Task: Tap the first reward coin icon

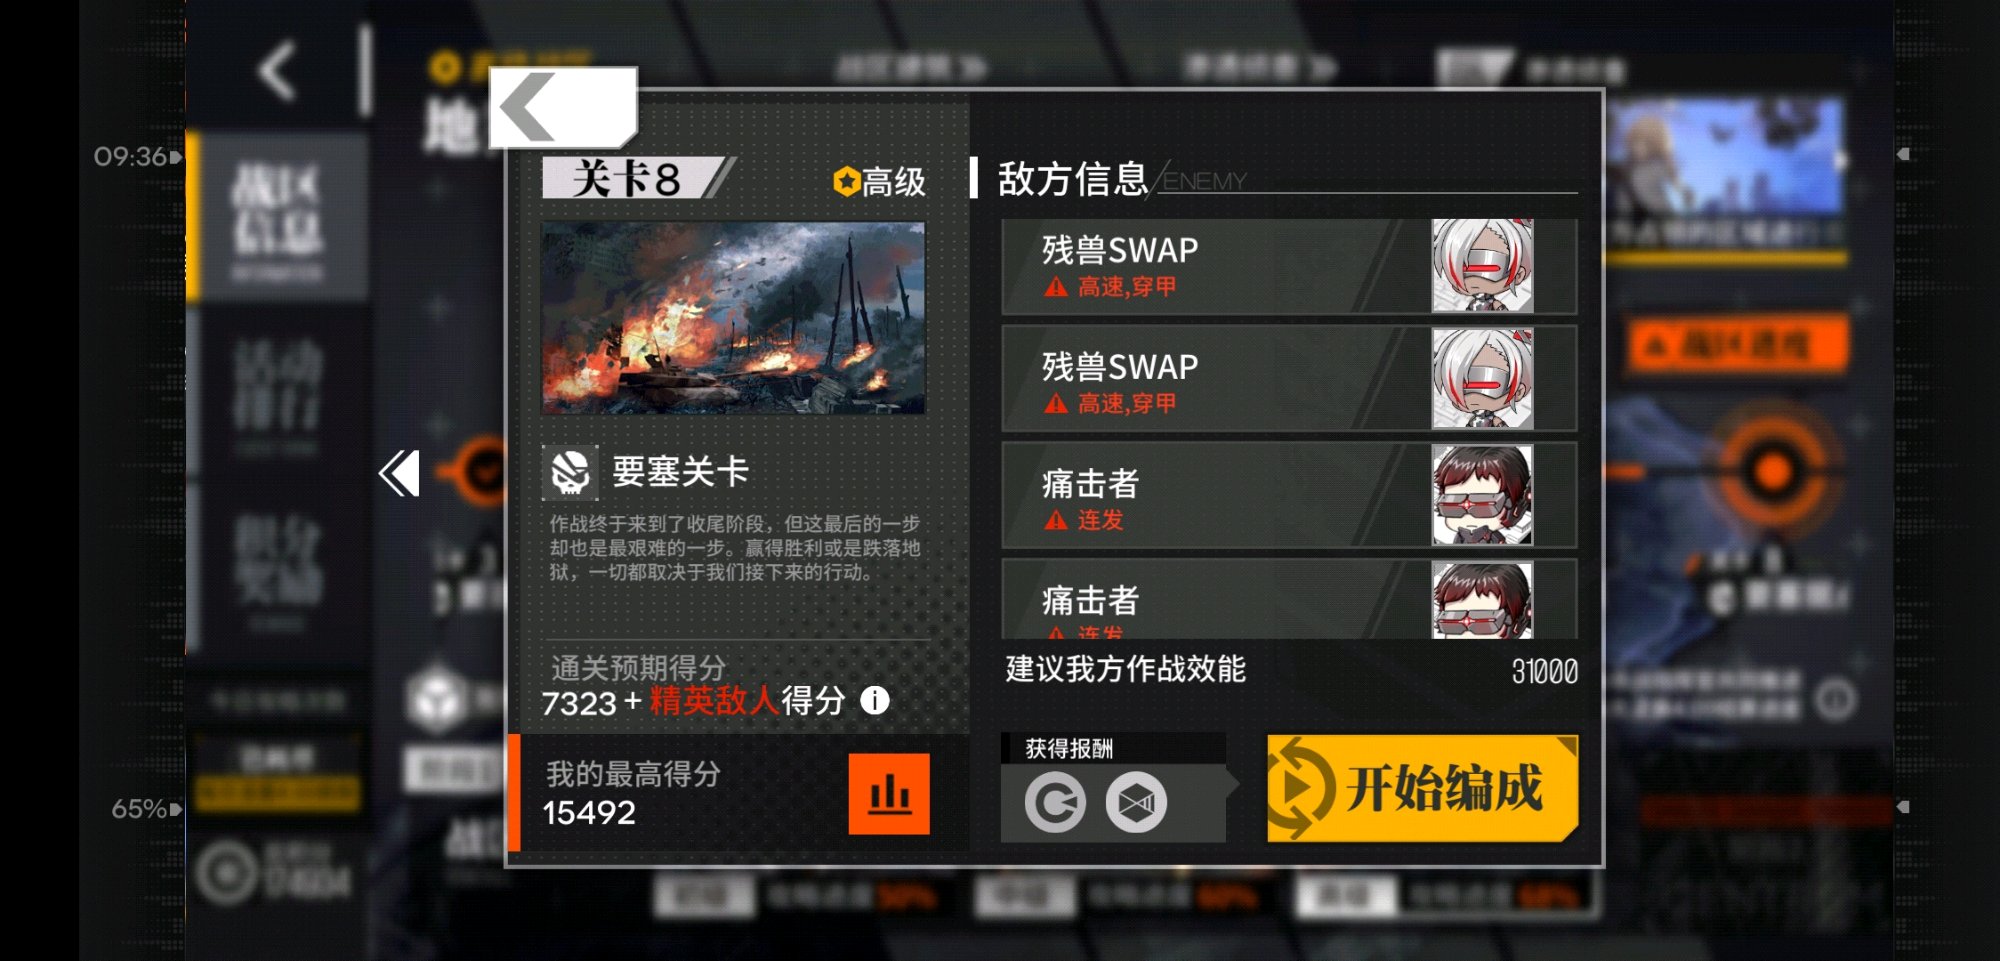Action: [1055, 802]
